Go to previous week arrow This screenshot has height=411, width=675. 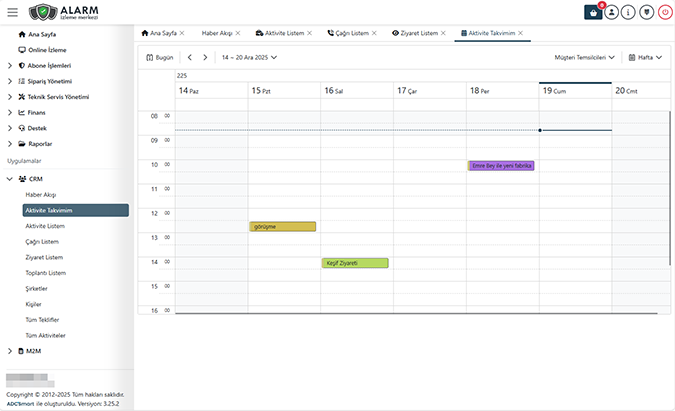click(190, 58)
